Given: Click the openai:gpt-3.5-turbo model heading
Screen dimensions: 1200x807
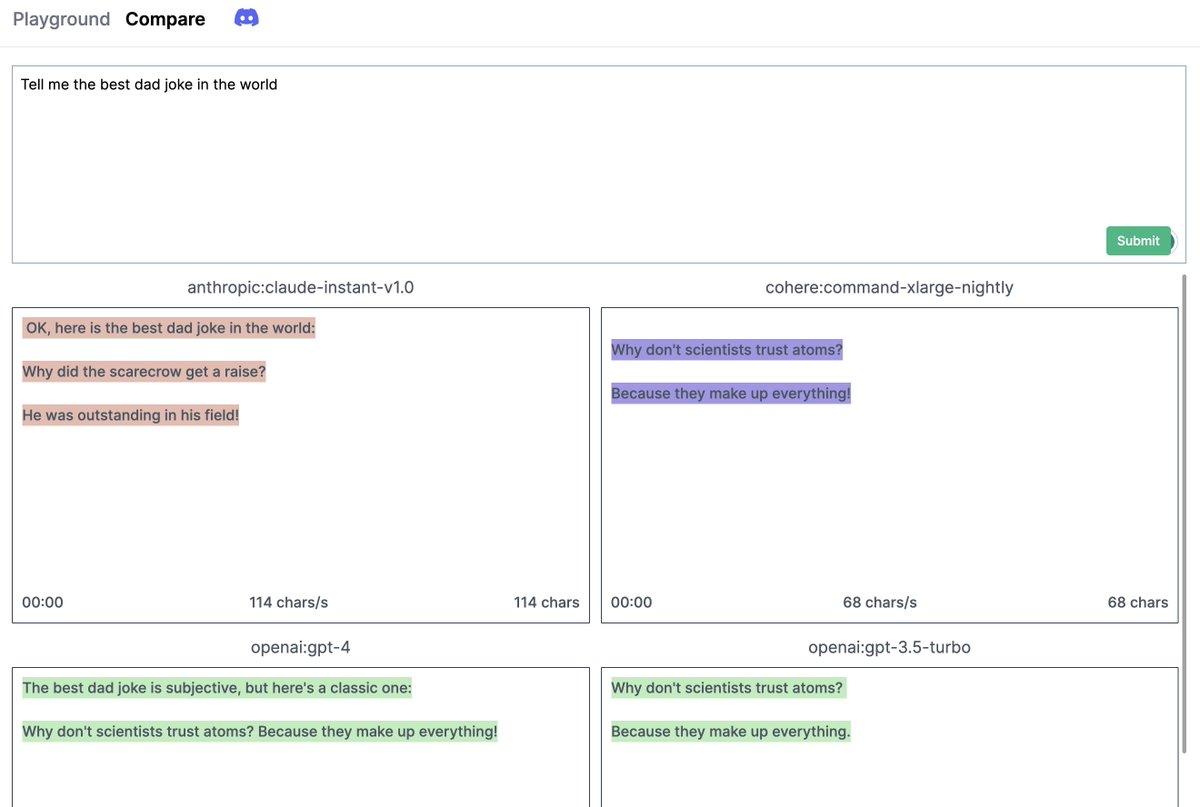Looking at the screenshot, I should pos(889,647).
